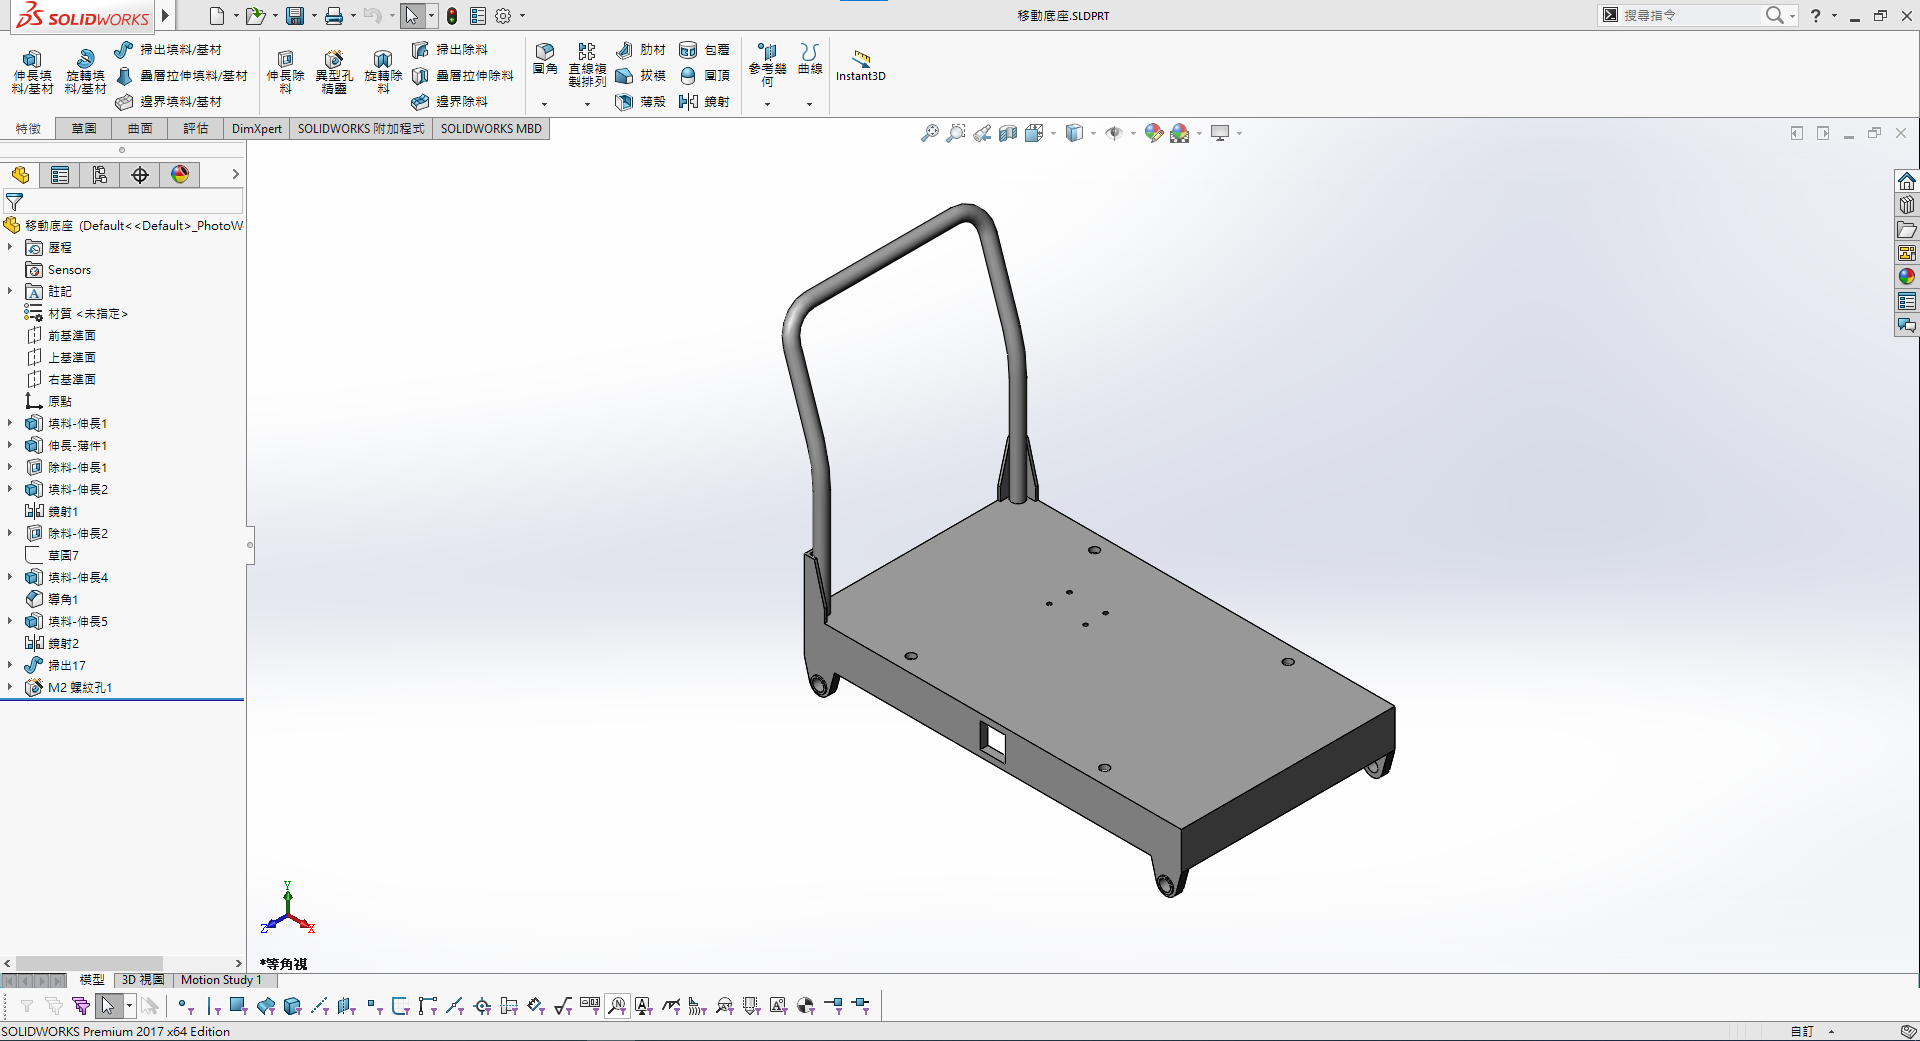Click the 薄殼 shell tool
Screen dimensions: 1920x1041
pos(641,101)
